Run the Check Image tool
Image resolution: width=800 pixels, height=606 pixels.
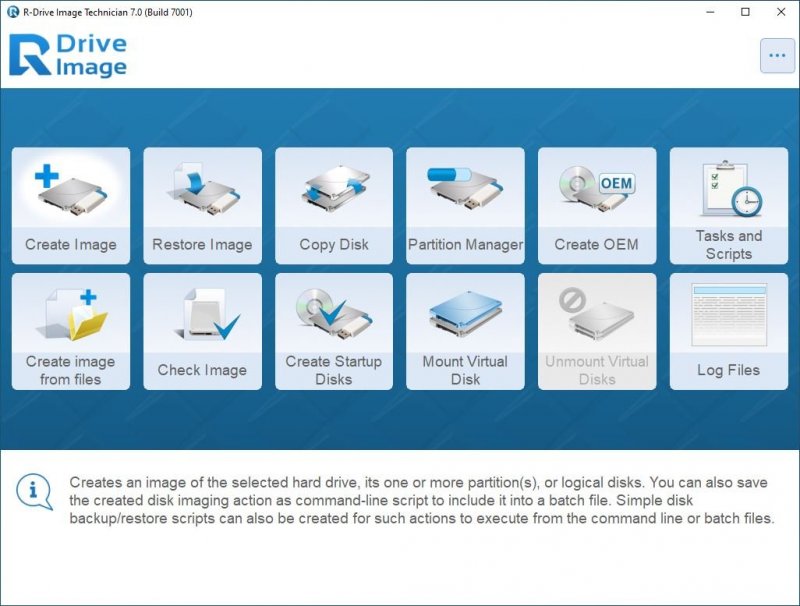pyautogui.click(x=203, y=332)
